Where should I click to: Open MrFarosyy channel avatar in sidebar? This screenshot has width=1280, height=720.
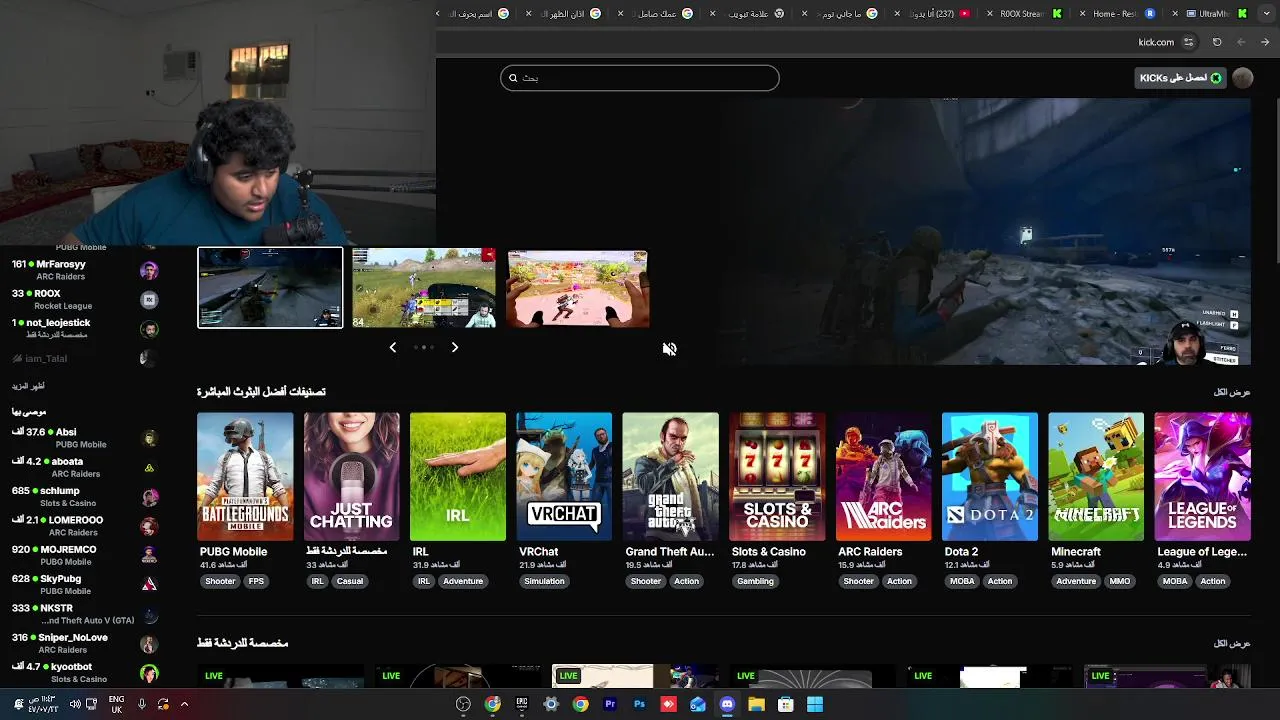tap(149, 271)
